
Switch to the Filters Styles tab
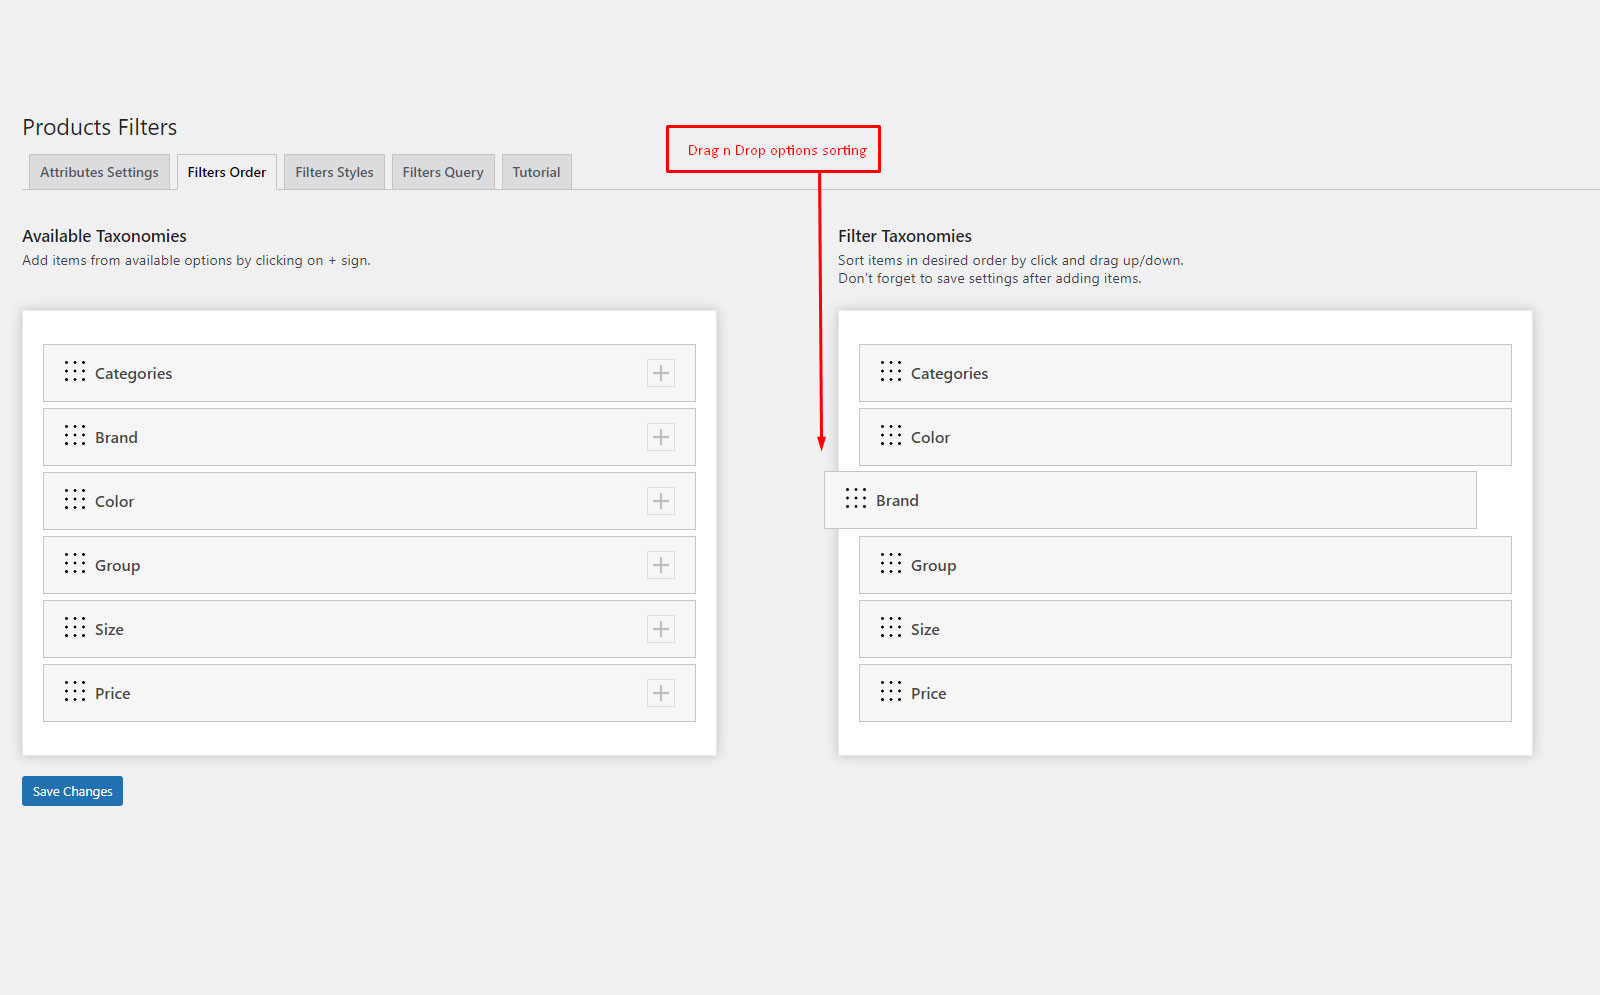pyautogui.click(x=334, y=172)
